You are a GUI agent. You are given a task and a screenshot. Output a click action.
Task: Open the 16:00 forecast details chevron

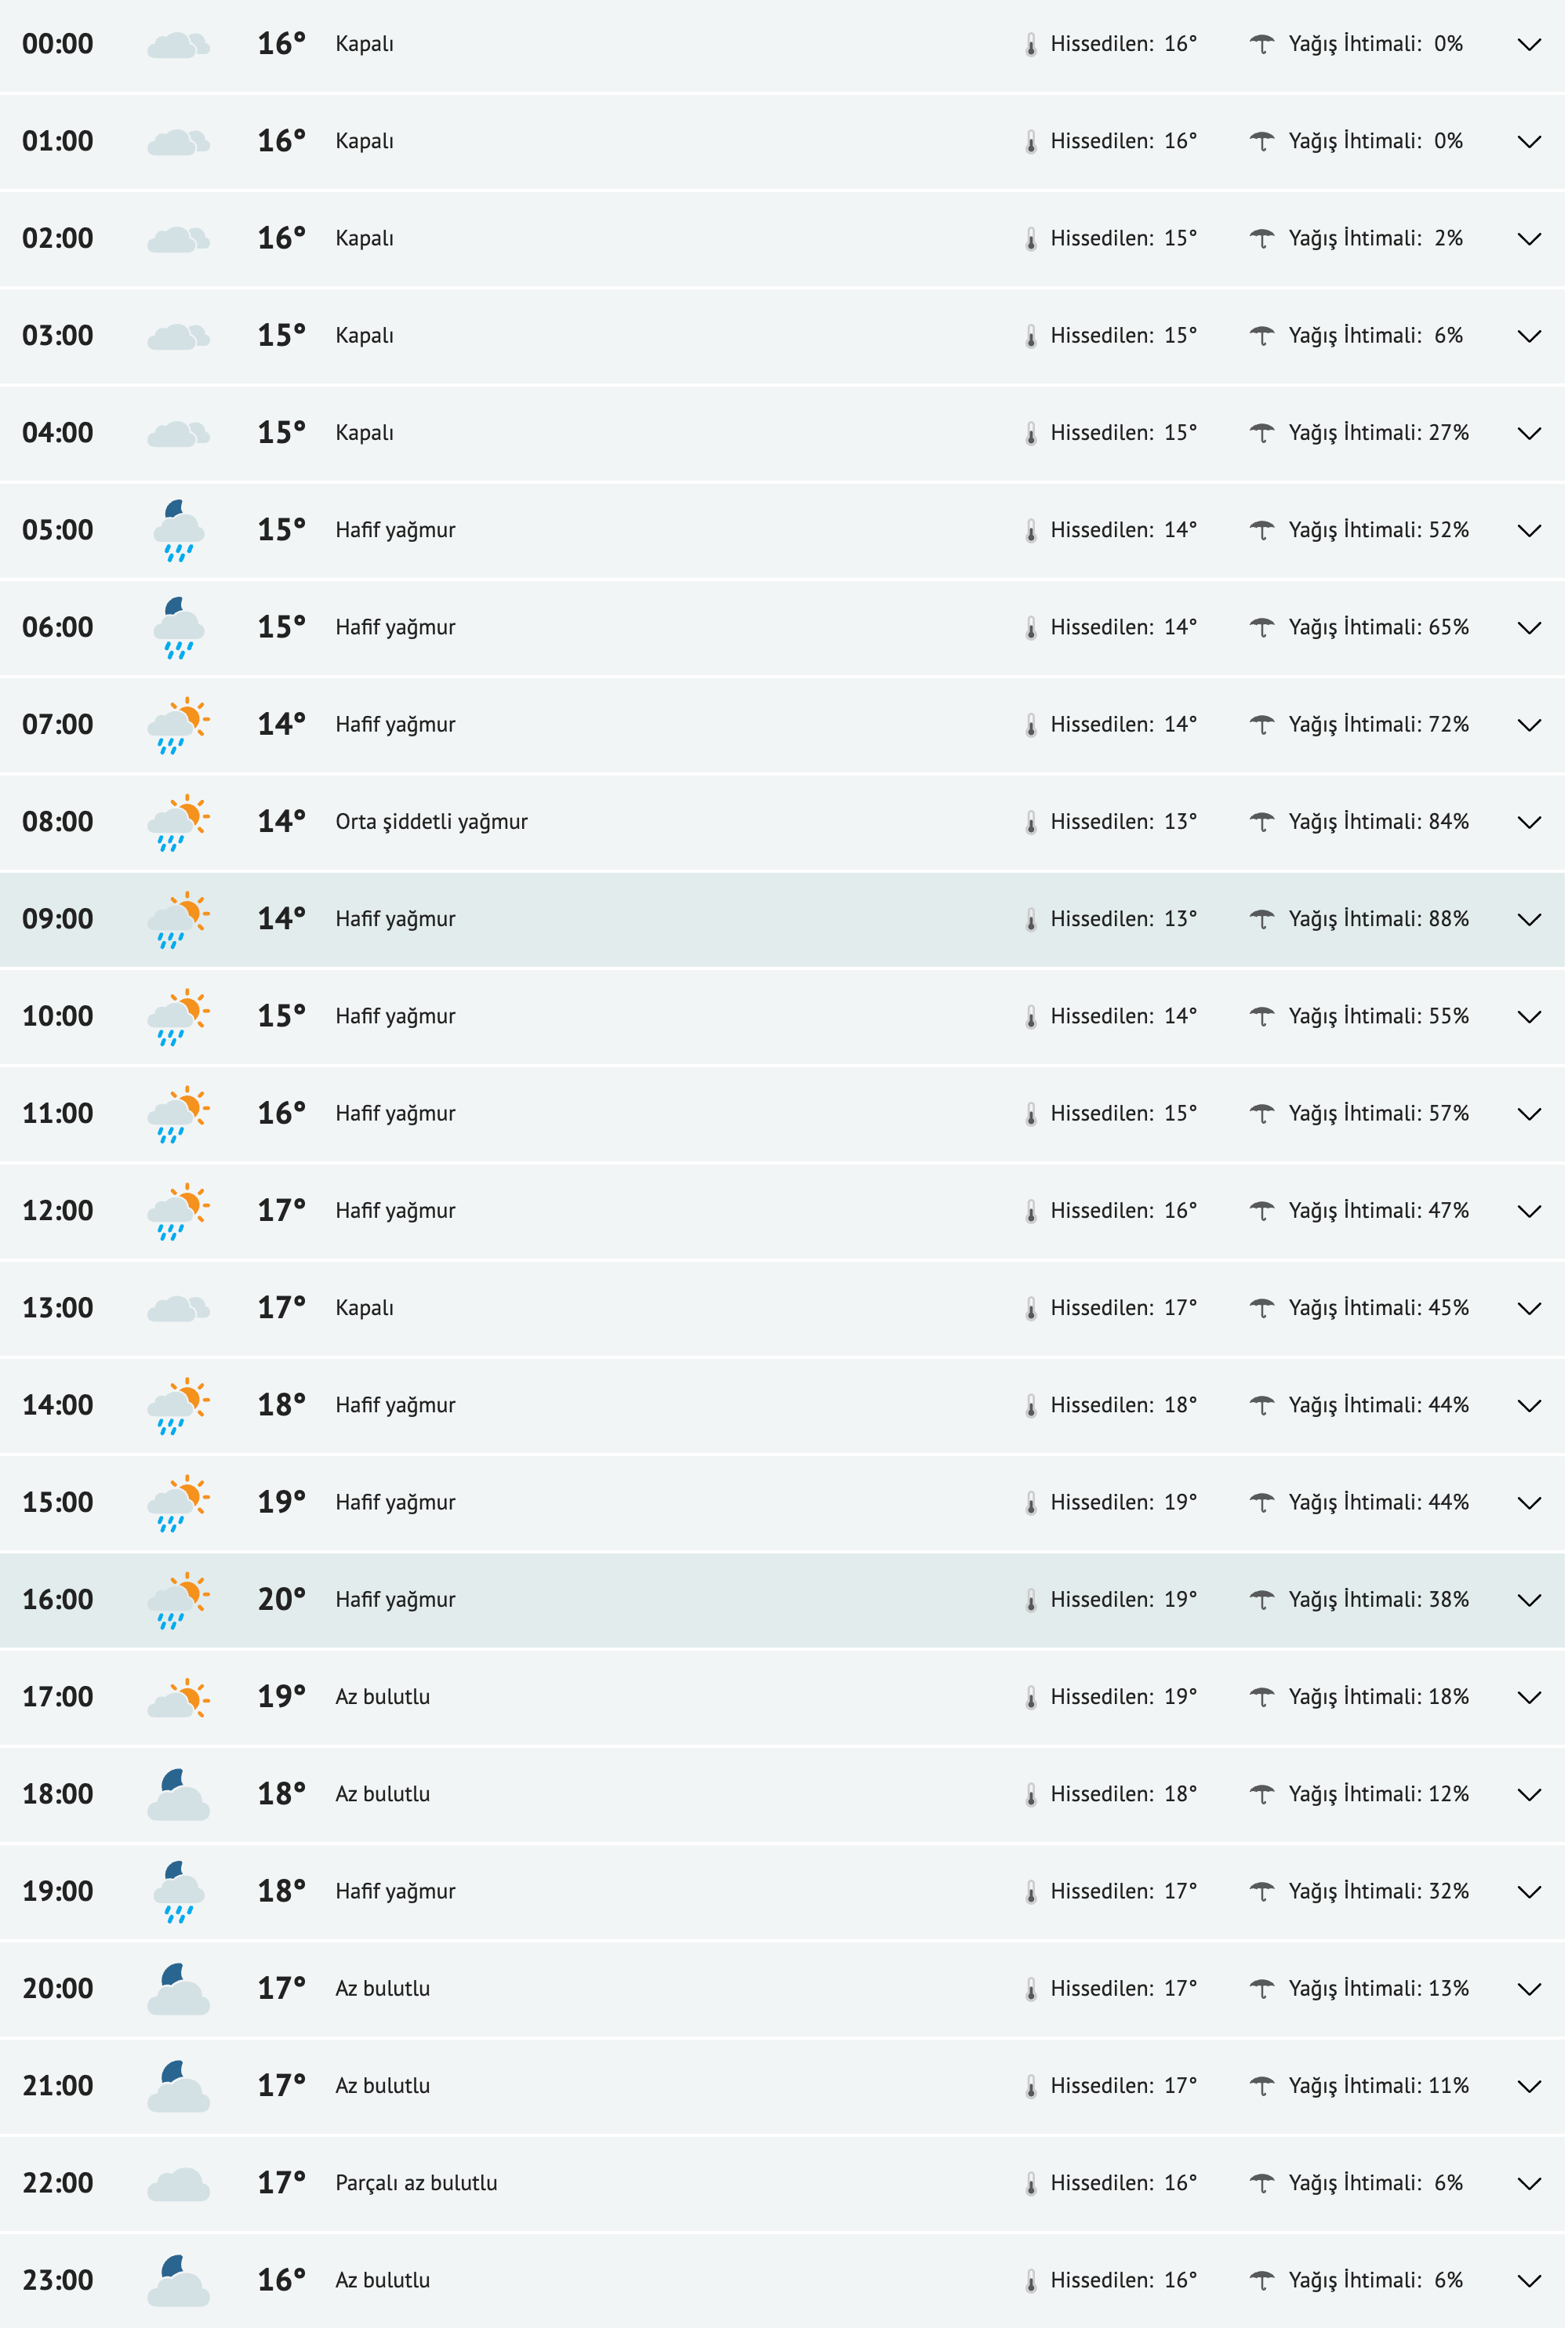pos(1529,1600)
